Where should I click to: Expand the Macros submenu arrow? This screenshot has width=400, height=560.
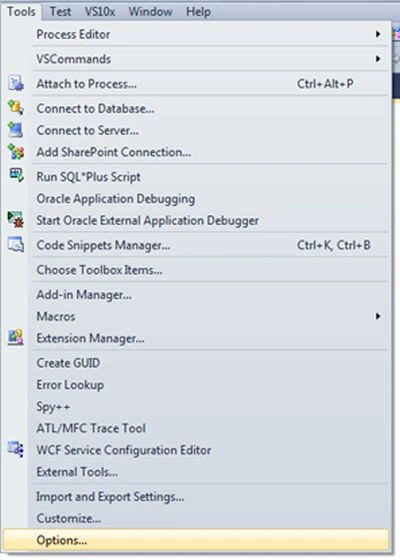click(x=378, y=316)
